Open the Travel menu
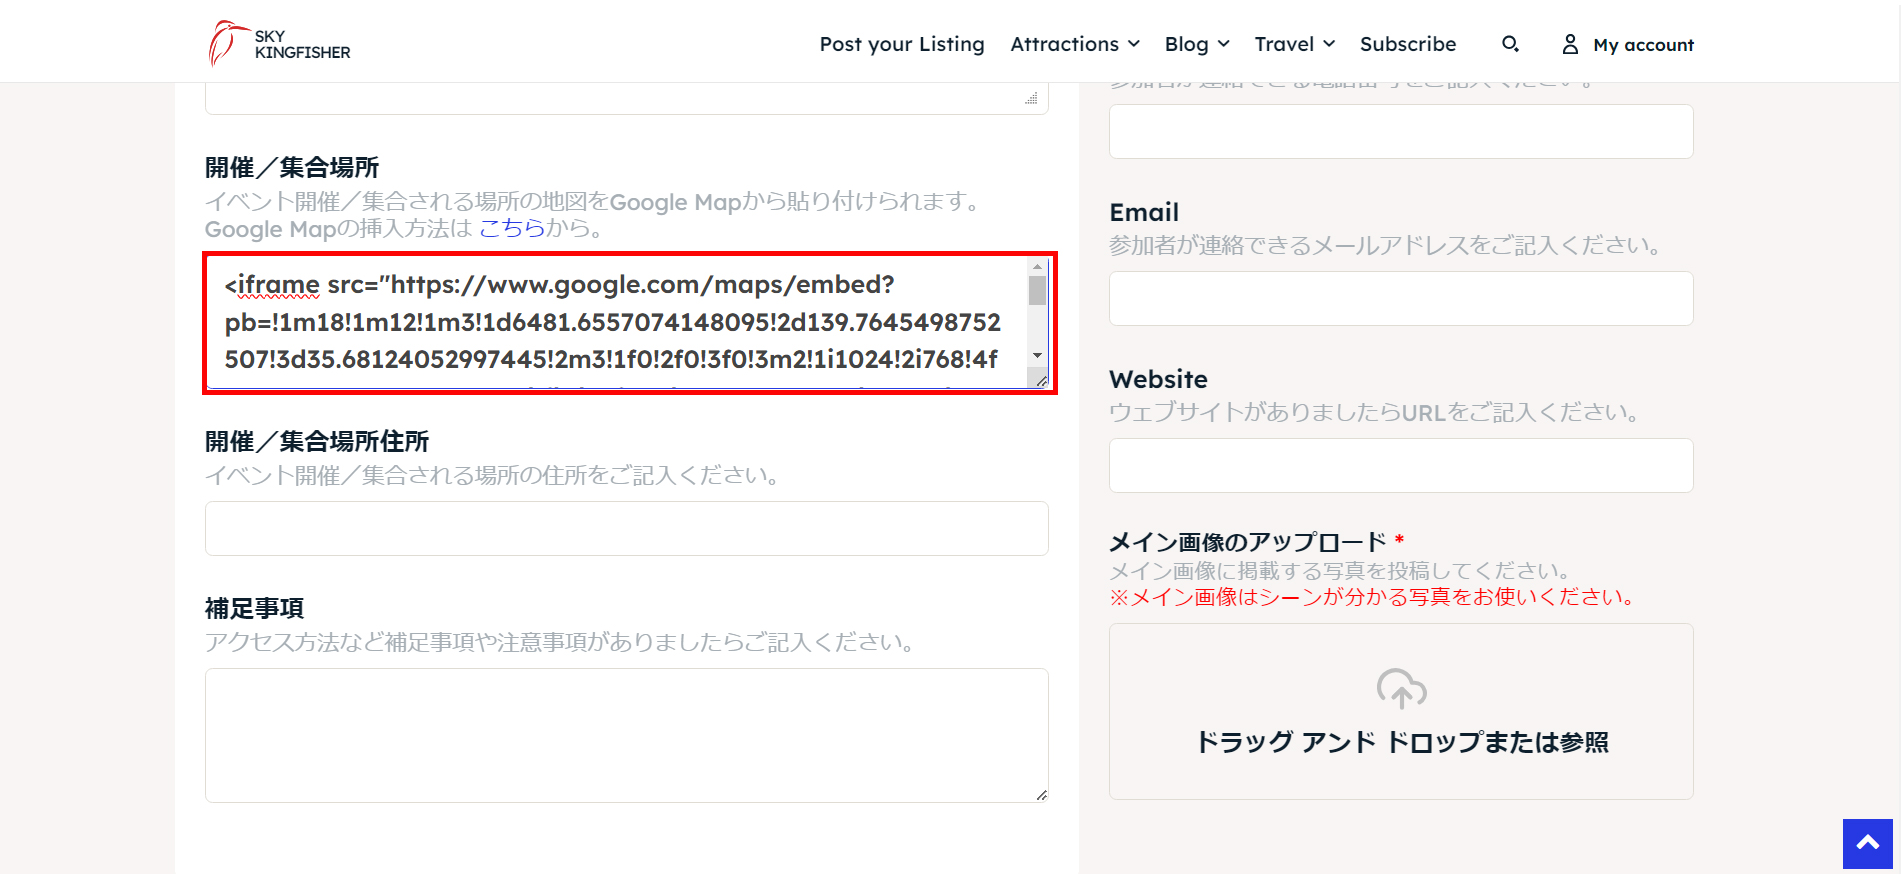This screenshot has height=874, width=1901. tap(1284, 44)
